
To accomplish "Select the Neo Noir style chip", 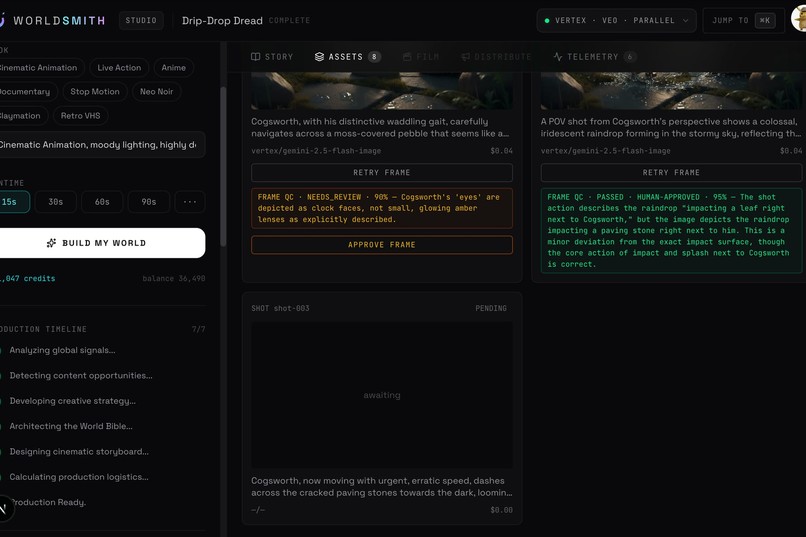I will (157, 91).
